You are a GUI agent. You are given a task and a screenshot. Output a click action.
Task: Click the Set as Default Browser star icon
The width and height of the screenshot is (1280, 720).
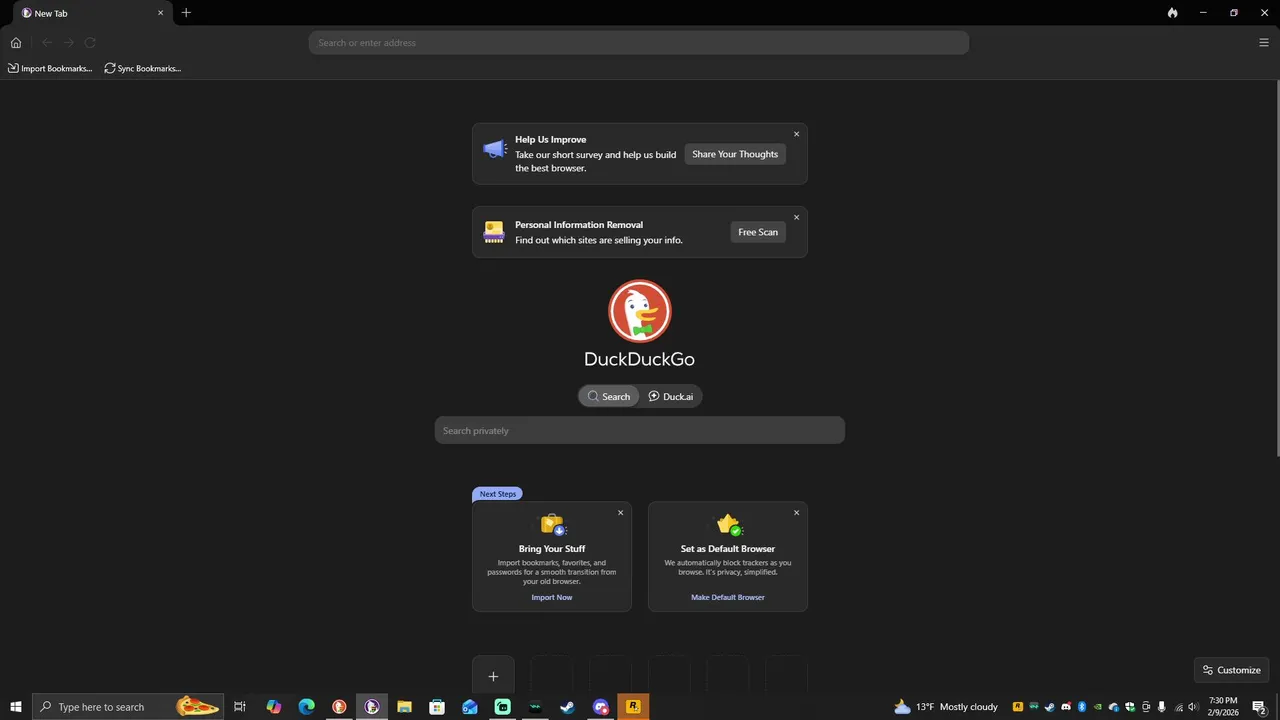pyautogui.click(x=729, y=524)
